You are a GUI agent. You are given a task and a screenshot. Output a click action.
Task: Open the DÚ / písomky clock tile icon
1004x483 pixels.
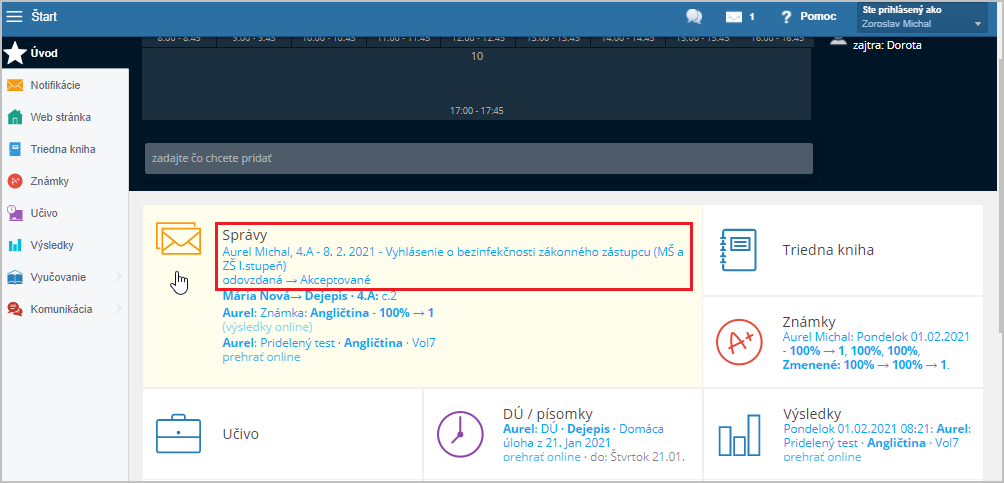tap(459, 434)
